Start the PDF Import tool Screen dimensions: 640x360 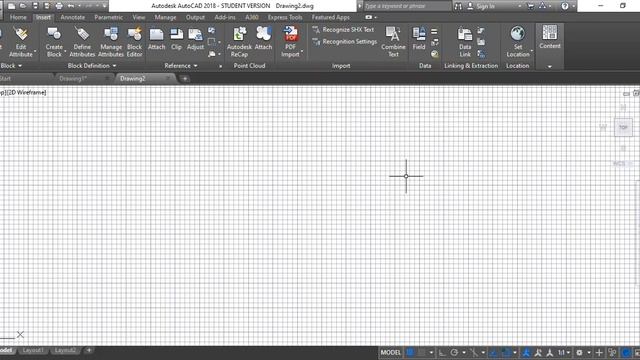point(290,42)
